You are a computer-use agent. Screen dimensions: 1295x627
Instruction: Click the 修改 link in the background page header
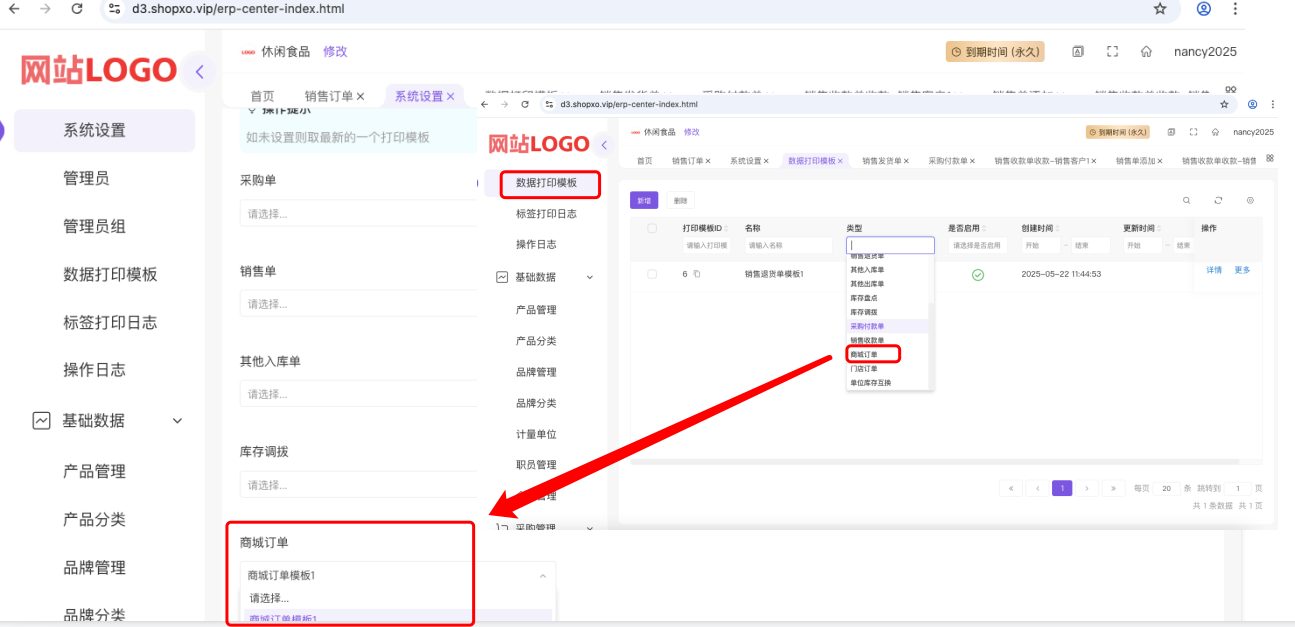[x=335, y=51]
